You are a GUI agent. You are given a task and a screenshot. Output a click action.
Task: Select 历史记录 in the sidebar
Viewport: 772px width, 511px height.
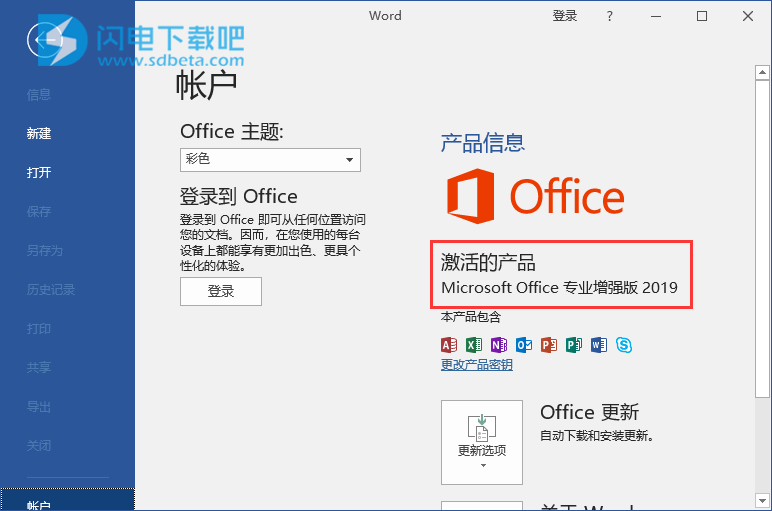51,289
